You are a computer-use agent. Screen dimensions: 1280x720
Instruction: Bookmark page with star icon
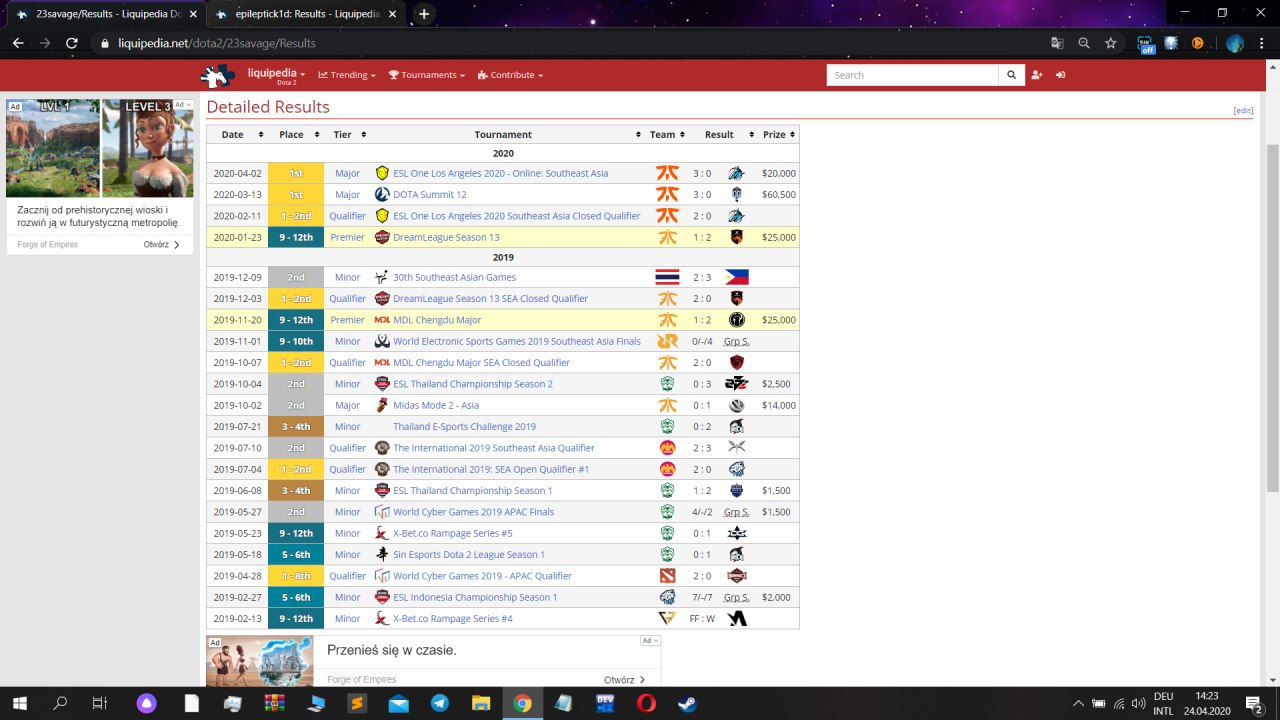tap(1111, 43)
